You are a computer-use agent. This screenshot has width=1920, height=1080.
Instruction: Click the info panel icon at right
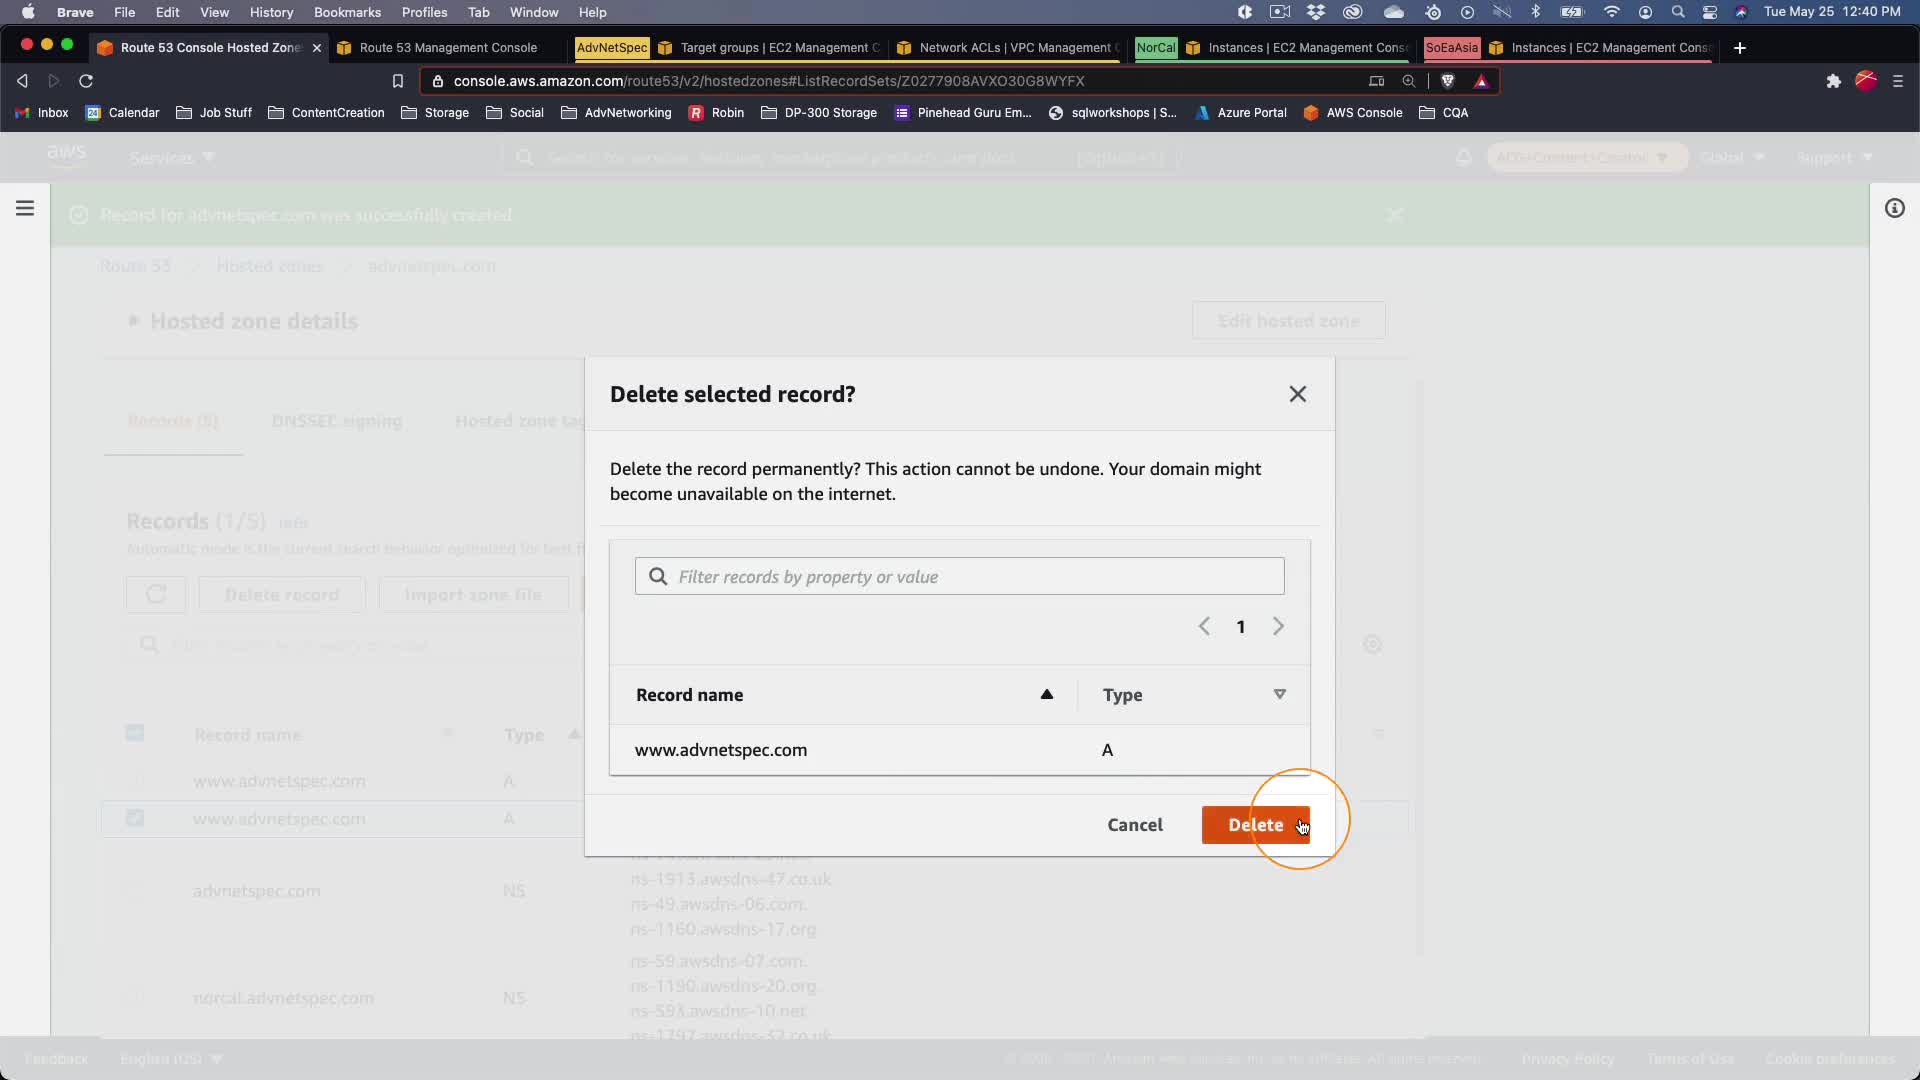(1894, 208)
